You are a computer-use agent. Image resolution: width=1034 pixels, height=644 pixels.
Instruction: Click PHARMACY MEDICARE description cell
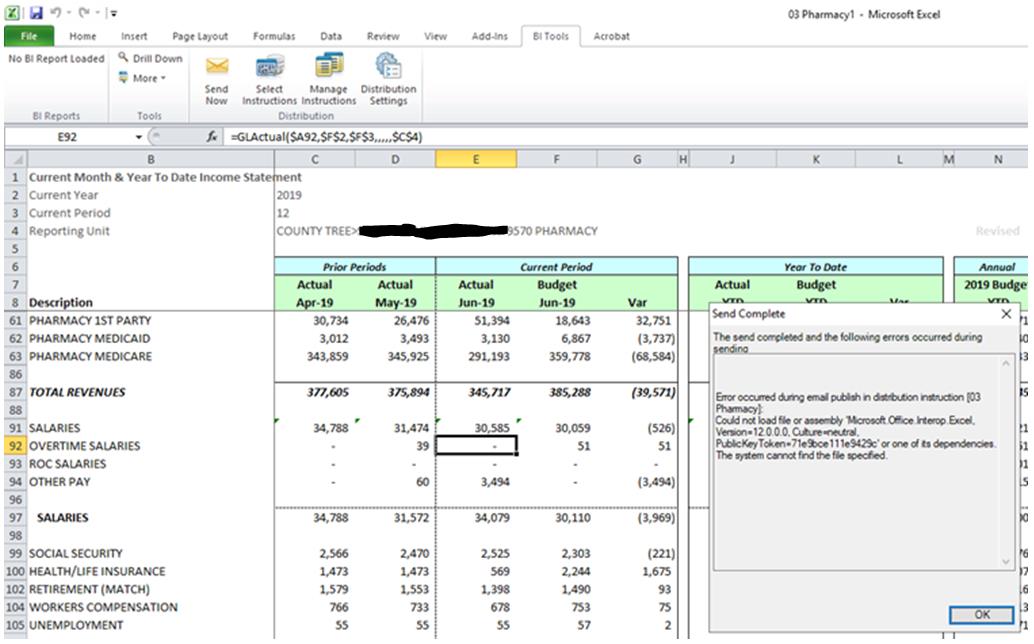click(90, 357)
